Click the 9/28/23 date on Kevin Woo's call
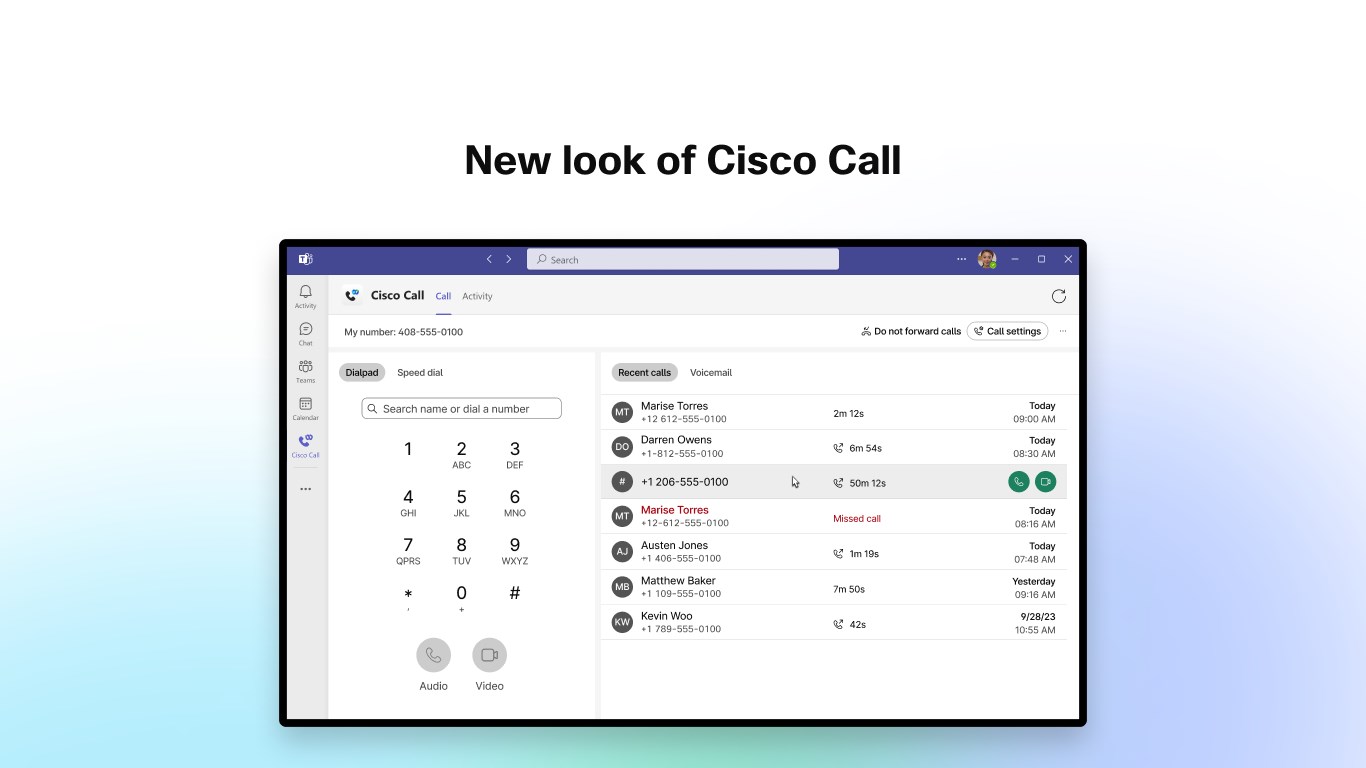The width and height of the screenshot is (1366, 768). (x=1037, y=617)
